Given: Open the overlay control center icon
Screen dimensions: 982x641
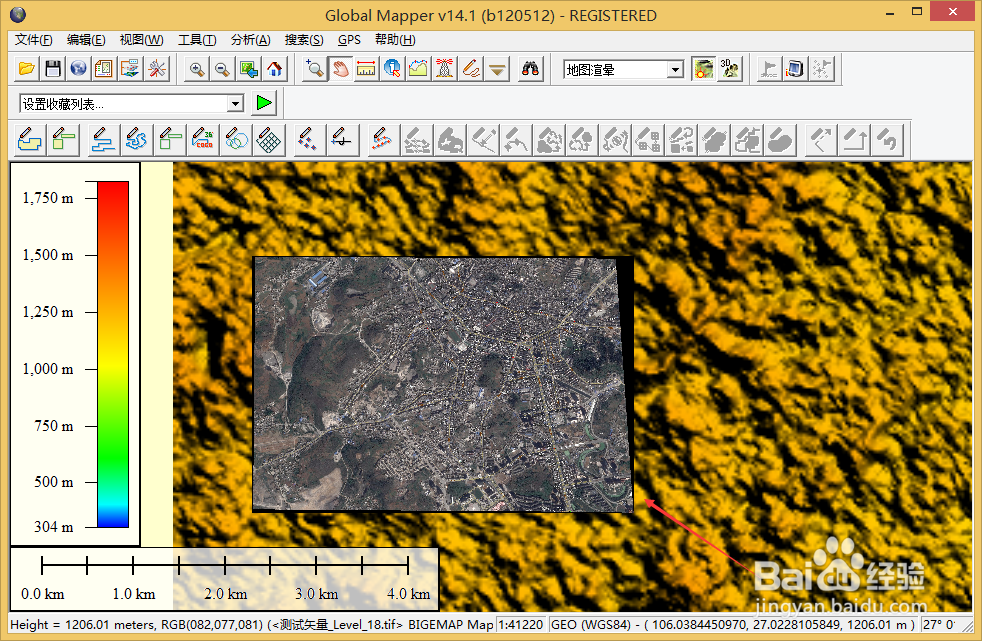Looking at the screenshot, I should tap(130, 69).
